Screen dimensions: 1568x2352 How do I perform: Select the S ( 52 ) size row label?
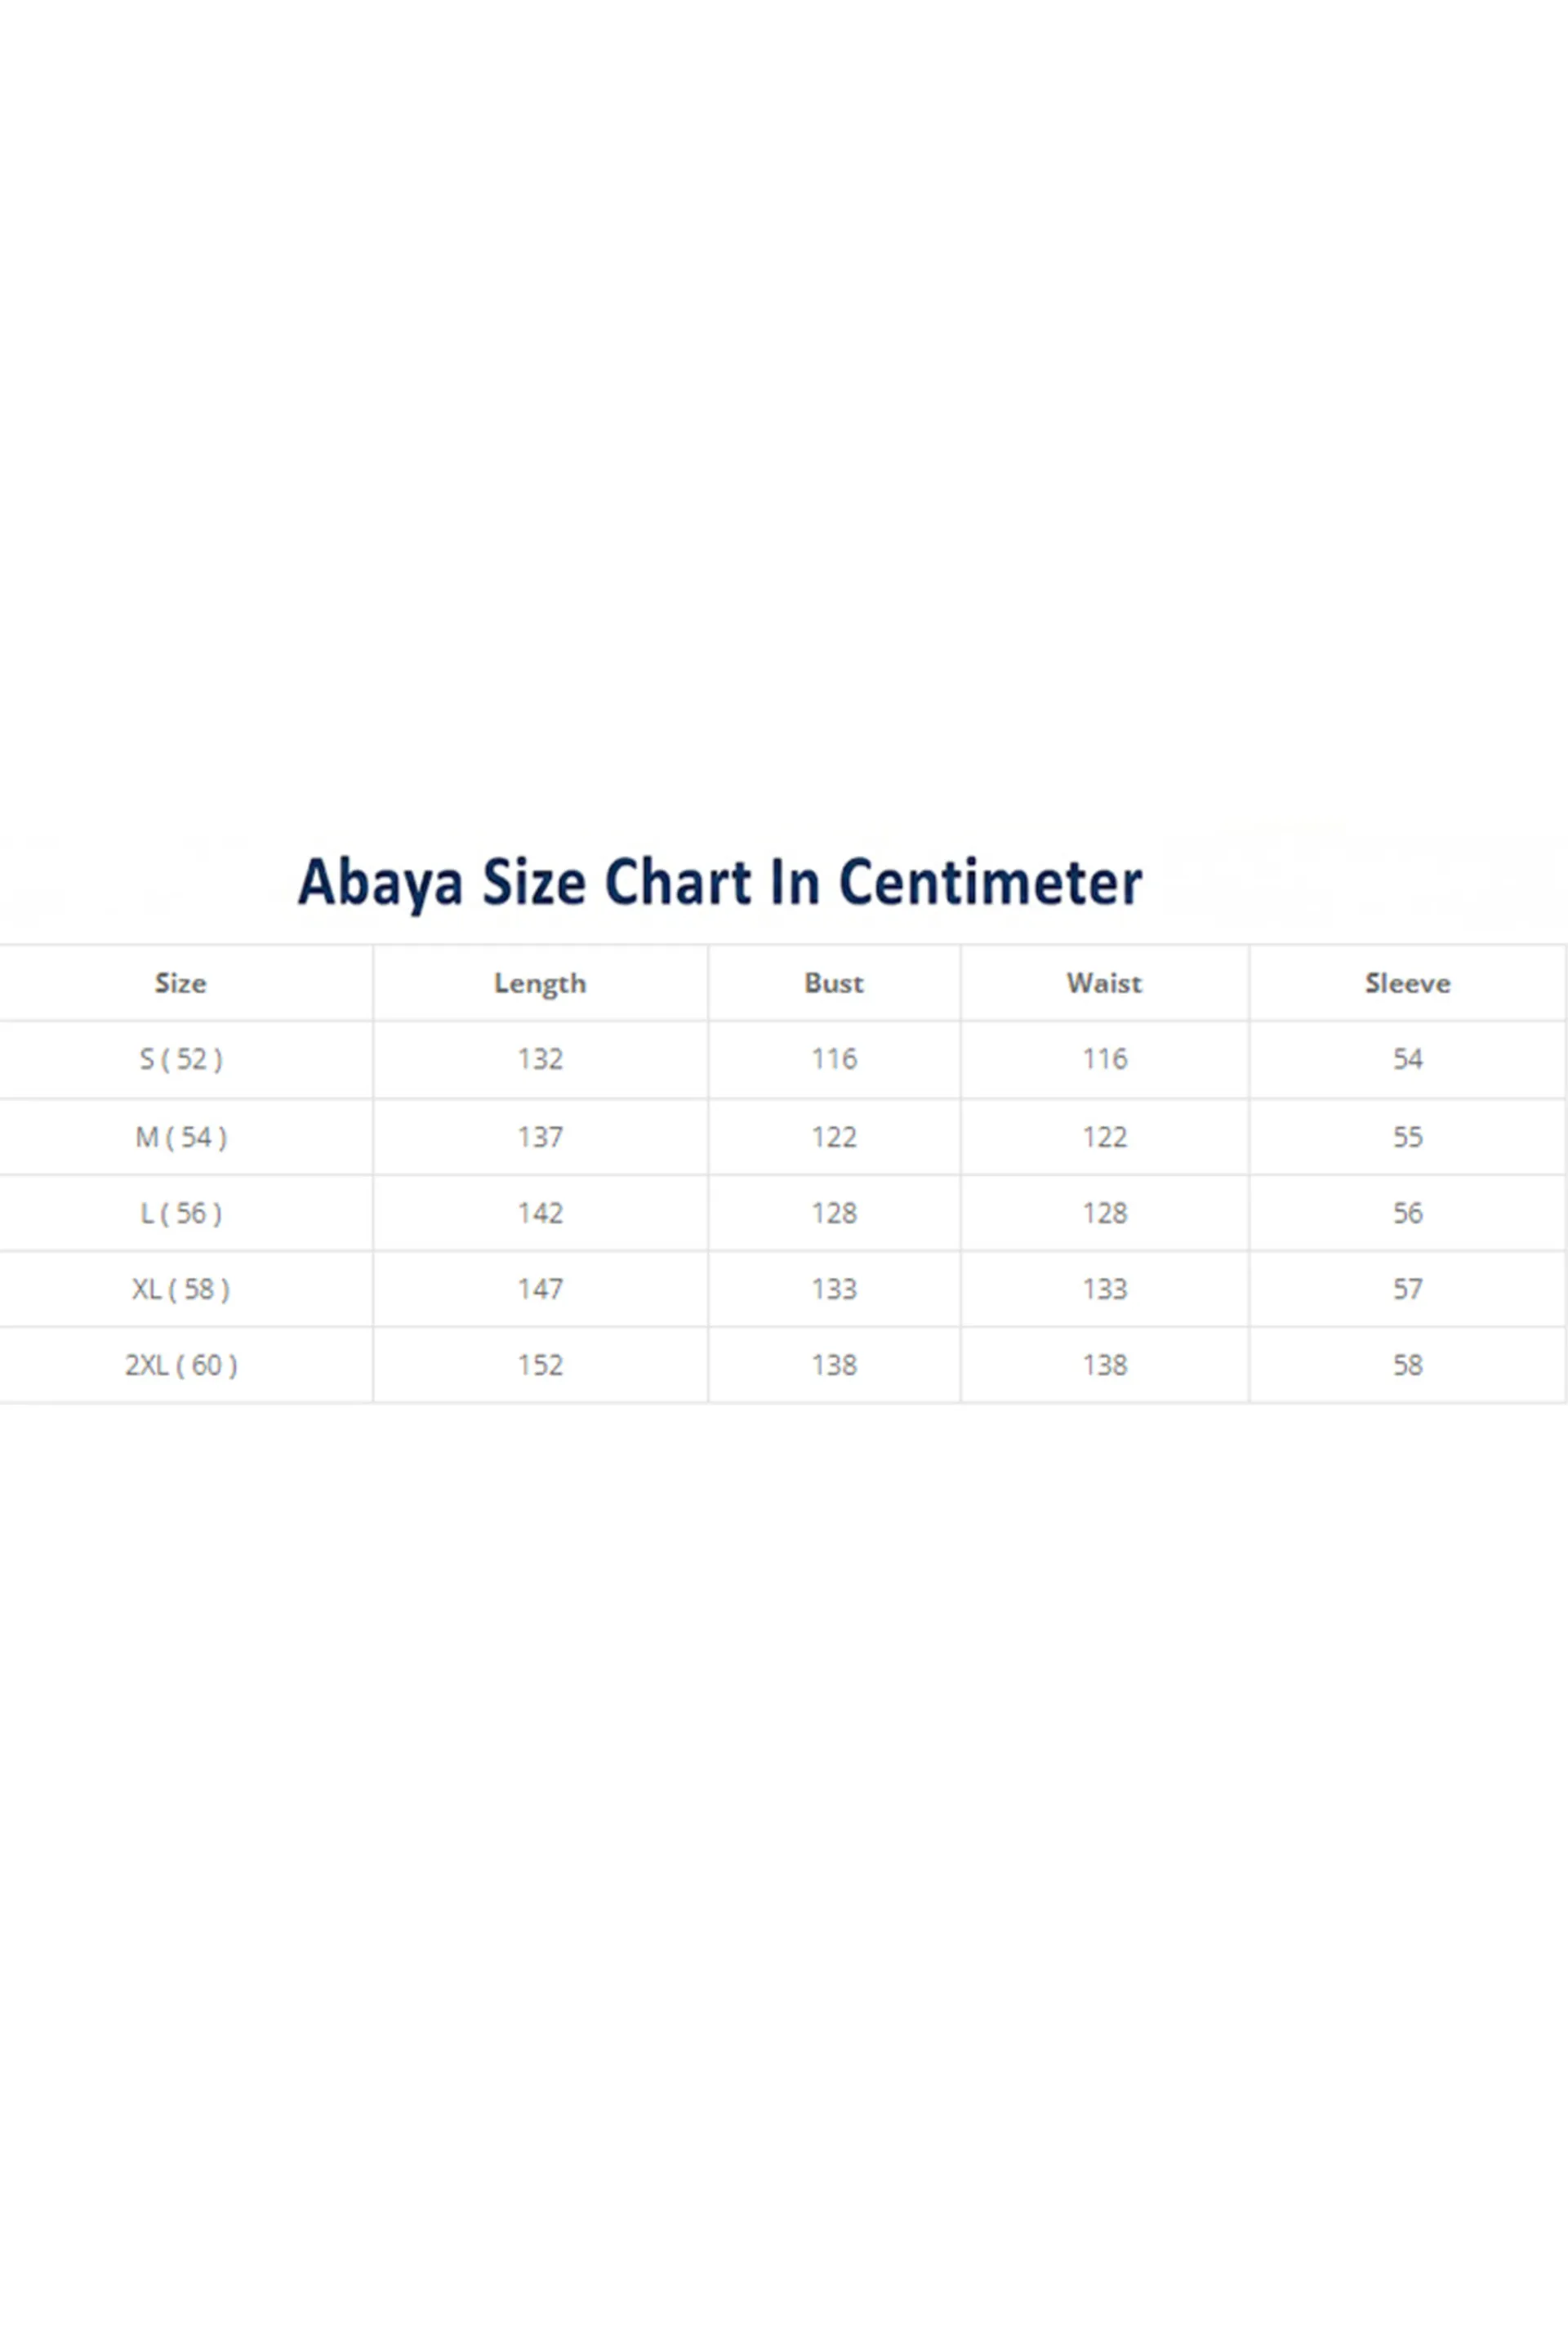181,1059
